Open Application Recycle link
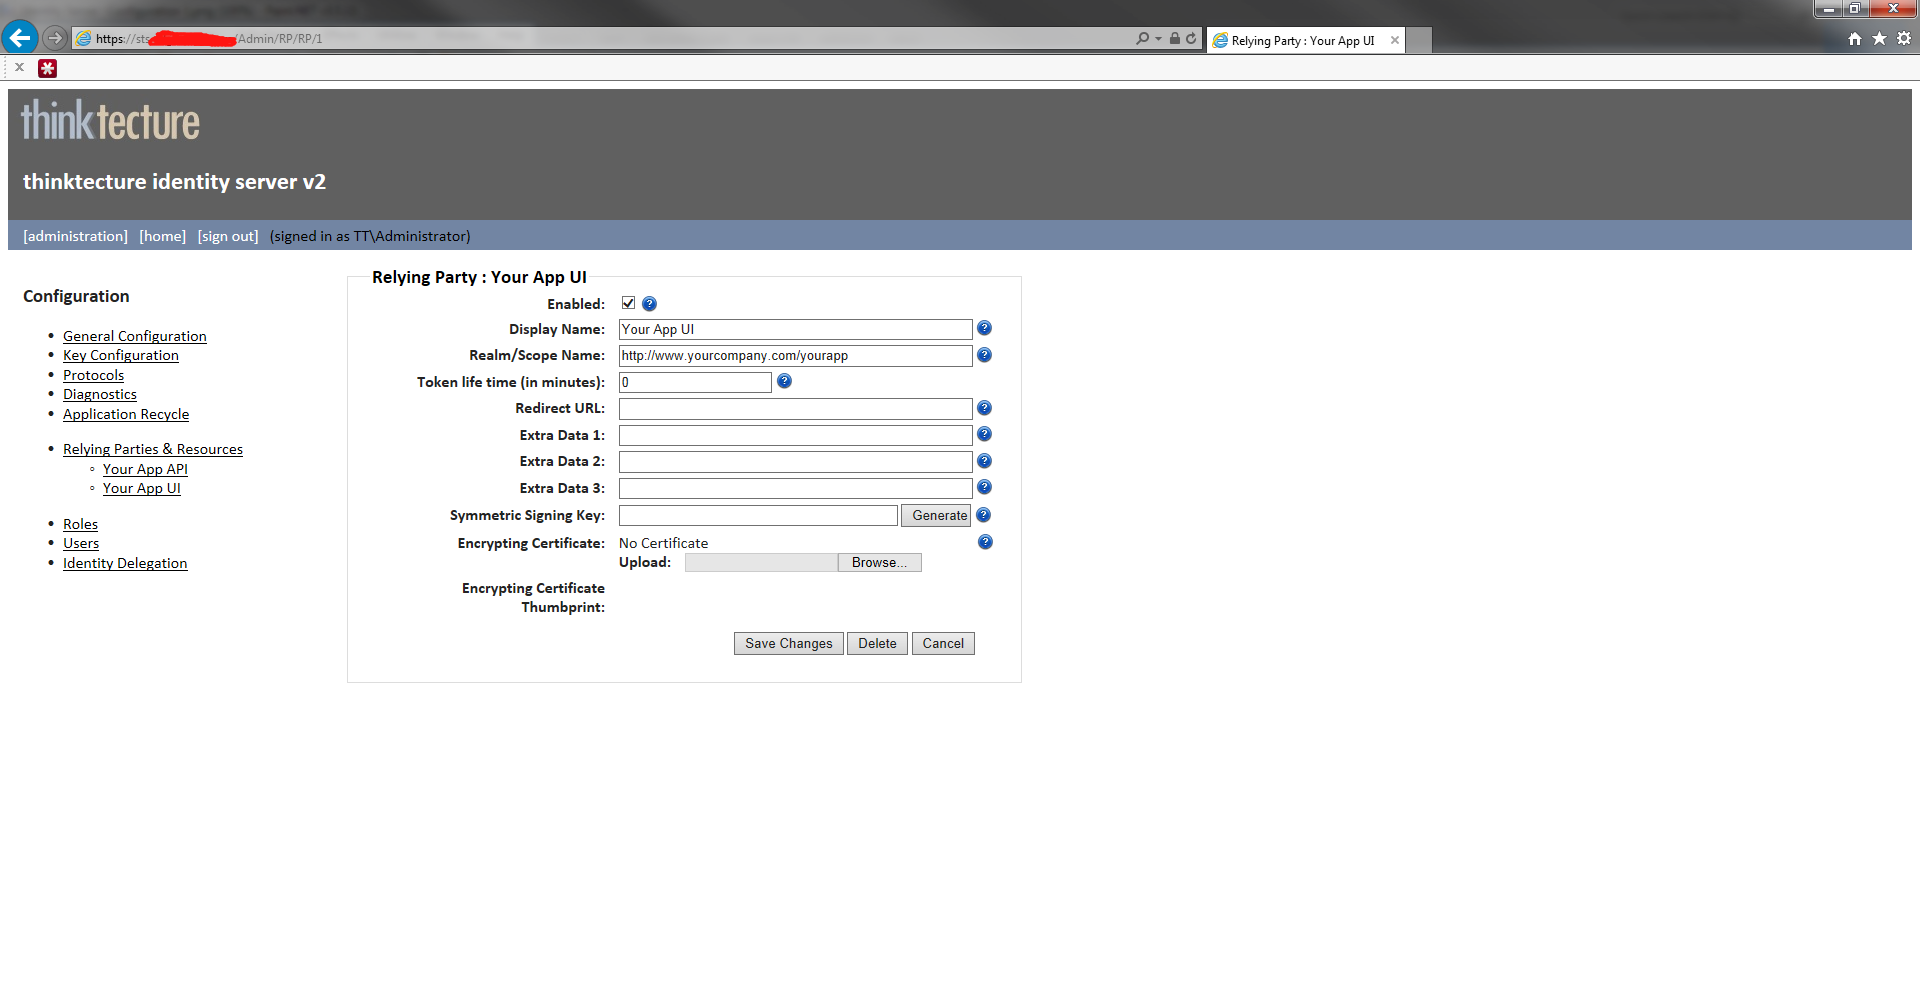 (x=126, y=414)
